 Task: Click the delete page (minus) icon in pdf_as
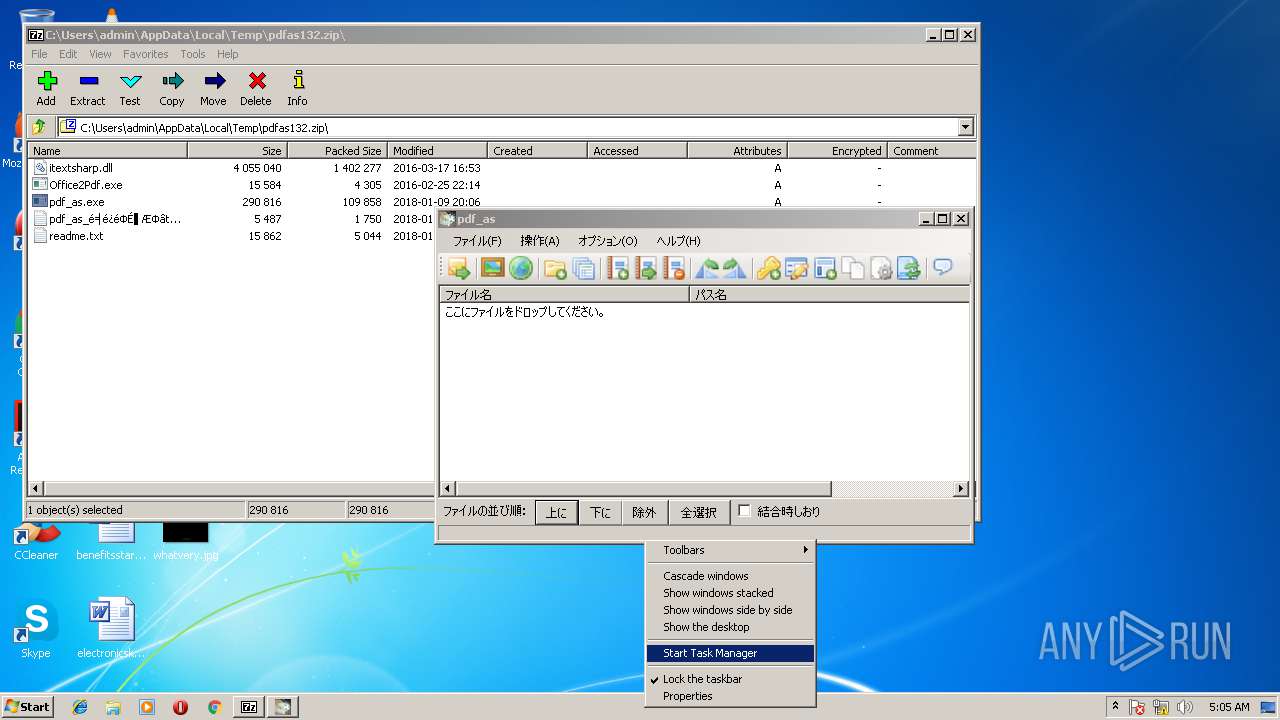(674, 268)
